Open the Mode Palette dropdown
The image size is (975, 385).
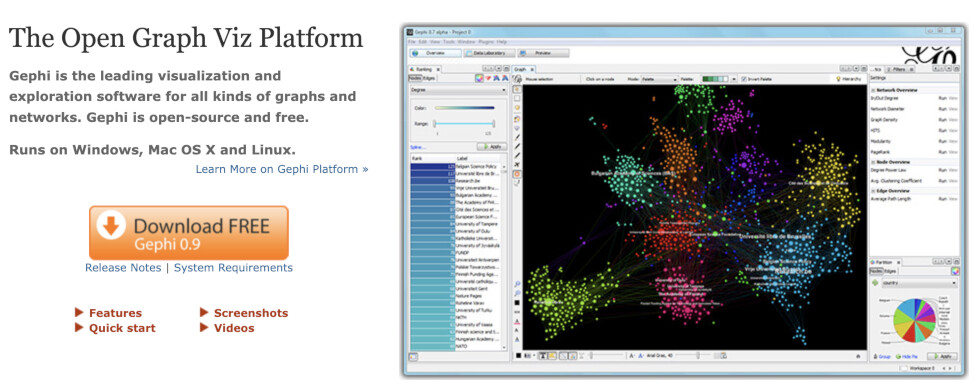point(659,79)
